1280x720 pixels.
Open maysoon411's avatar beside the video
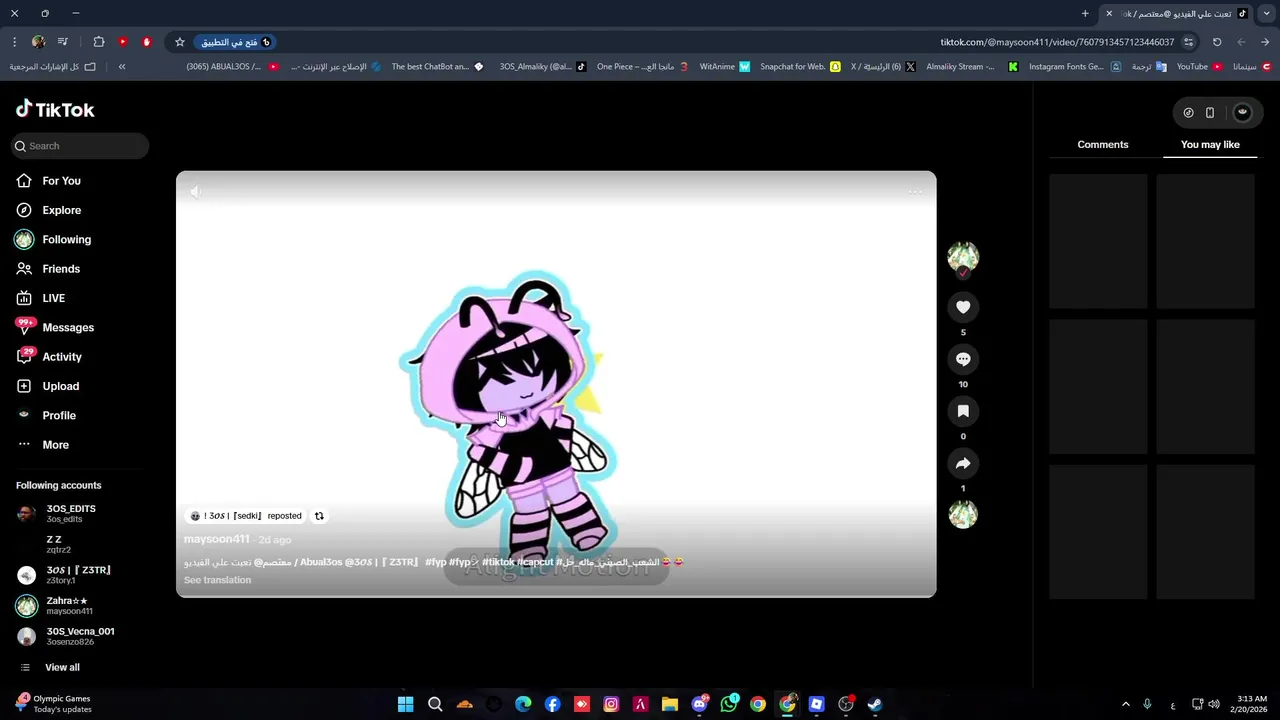(963, 257)
